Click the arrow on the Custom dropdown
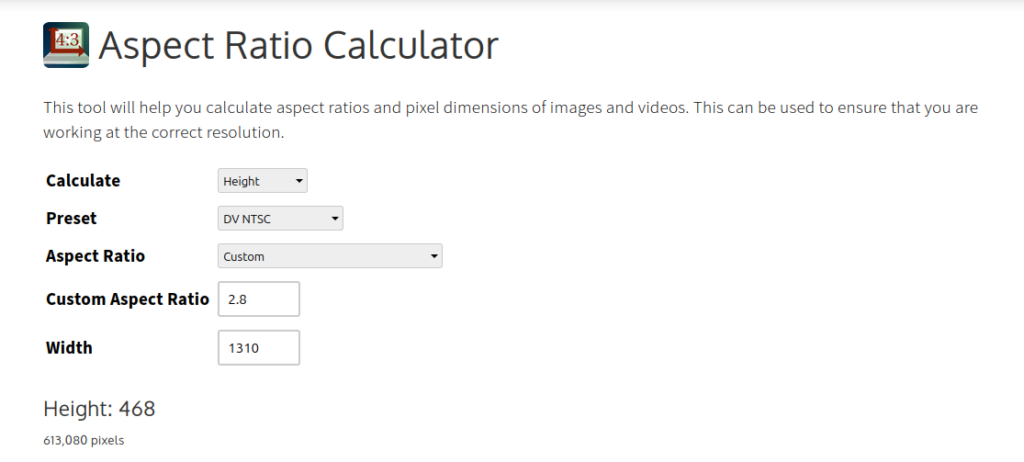This screenshot has width=1024, height=462. coord(434,256)
